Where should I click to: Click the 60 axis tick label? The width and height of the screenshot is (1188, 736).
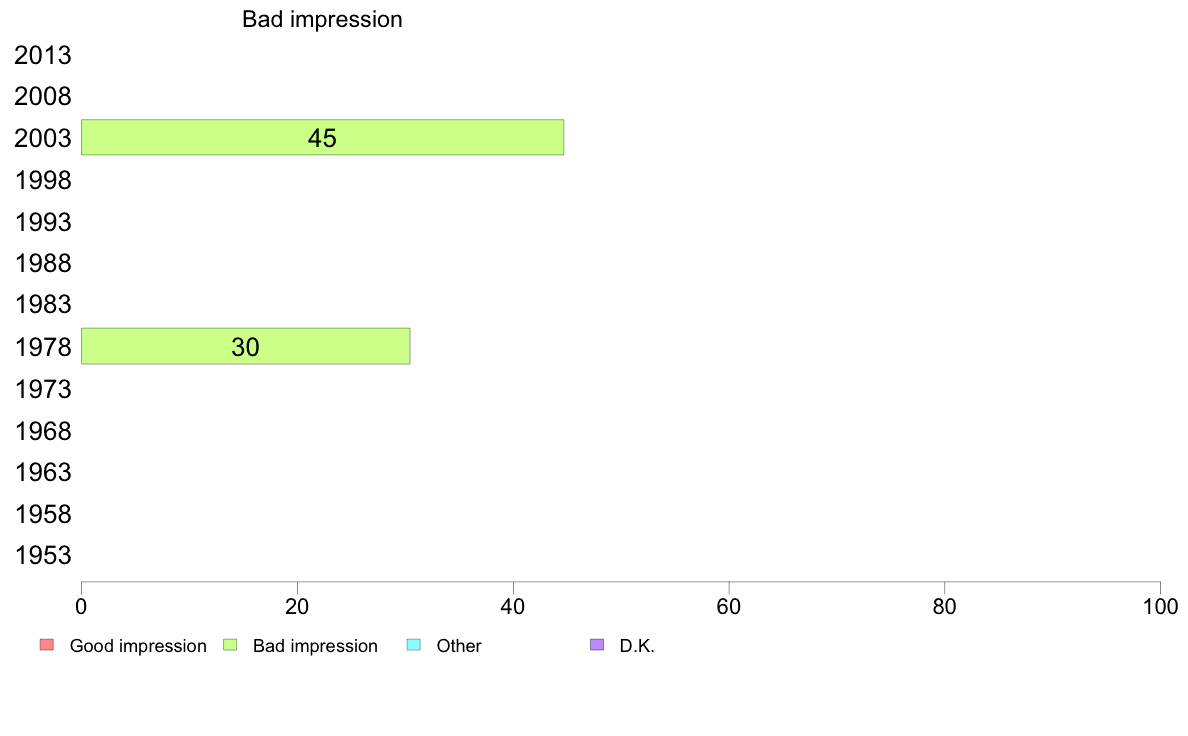pos(729,606)
